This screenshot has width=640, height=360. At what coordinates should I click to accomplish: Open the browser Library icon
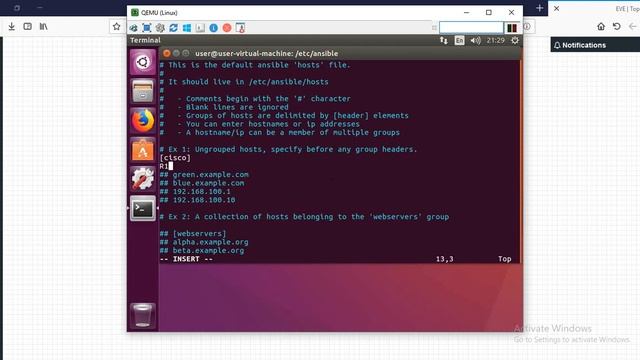[43, 27]
